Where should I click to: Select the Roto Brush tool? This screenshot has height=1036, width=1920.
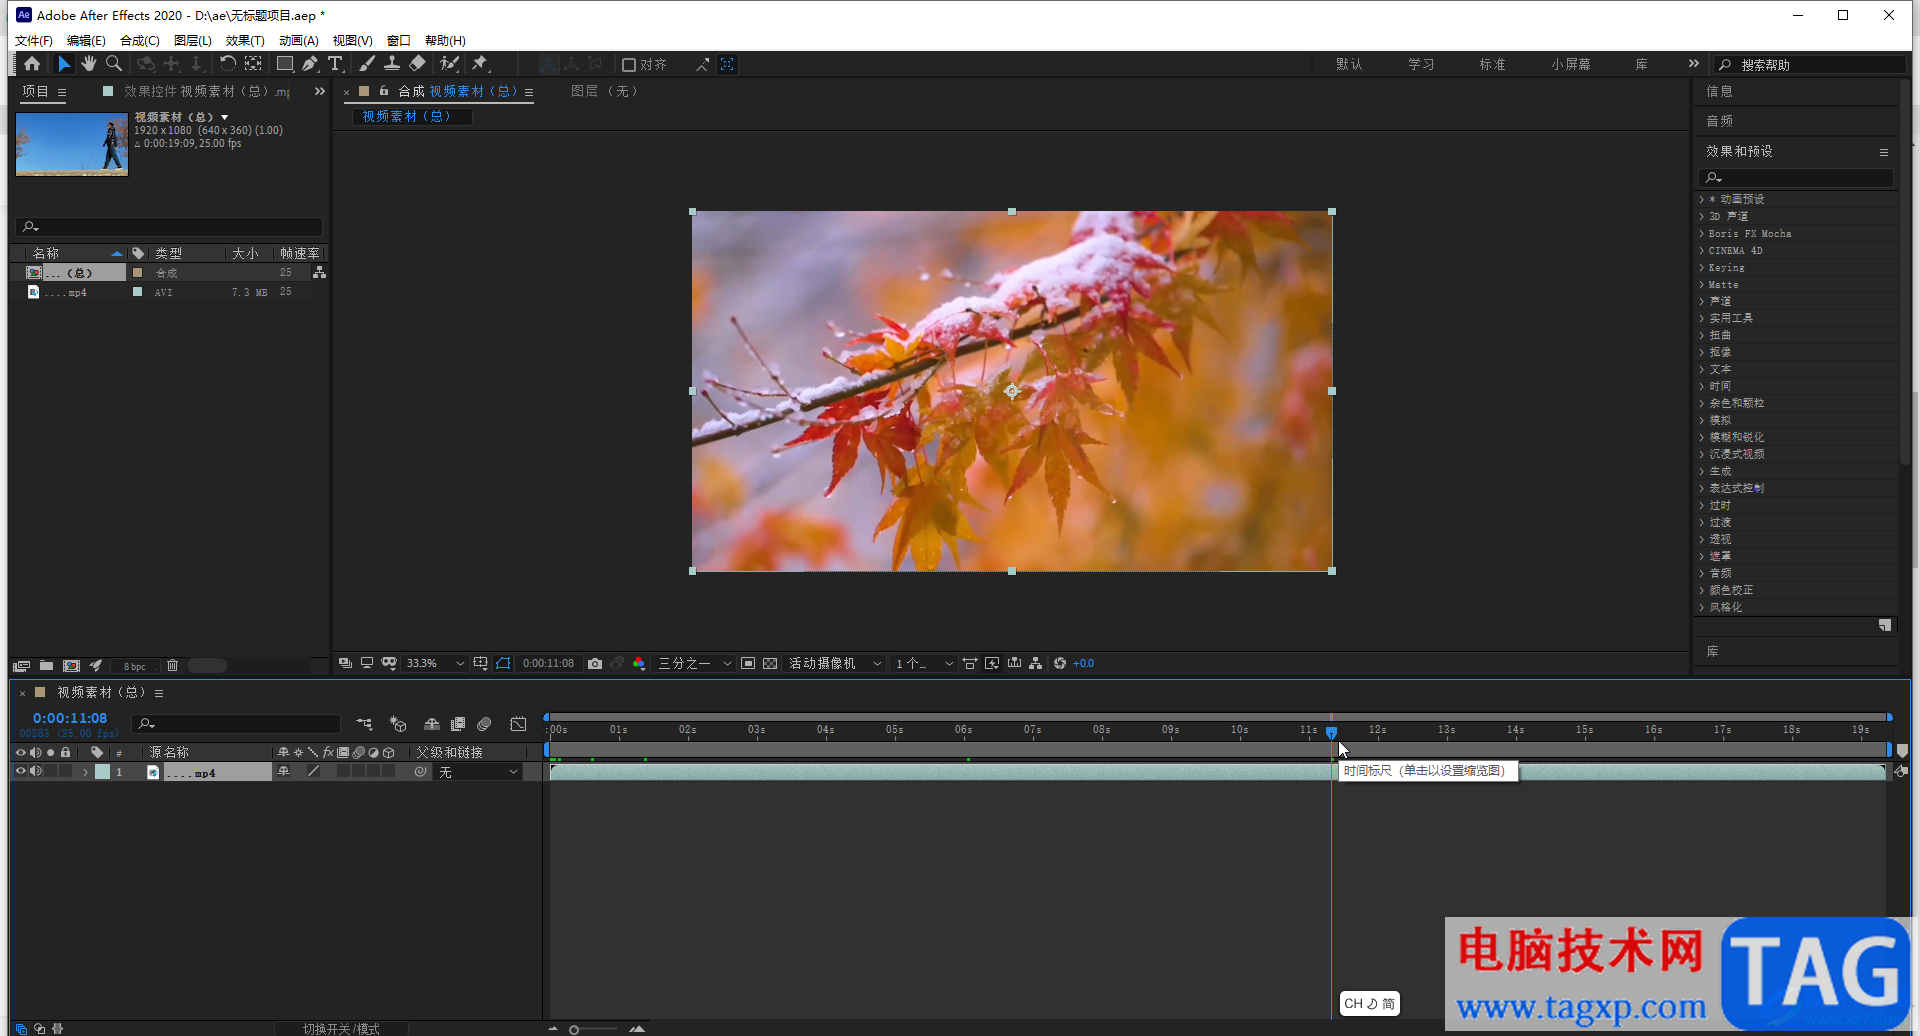450,64
